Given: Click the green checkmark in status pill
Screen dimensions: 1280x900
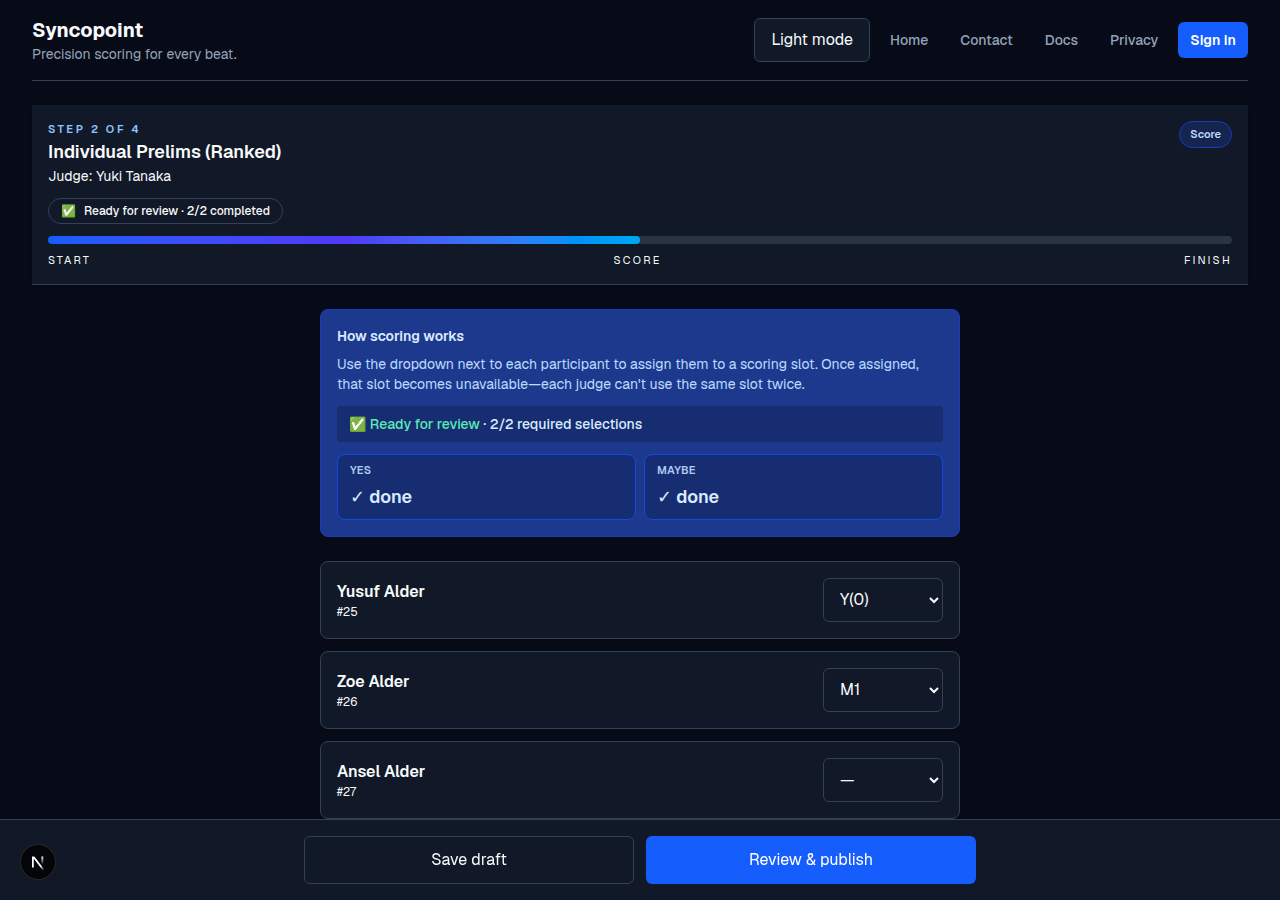Looking at the screenshot, I should 68,211.
